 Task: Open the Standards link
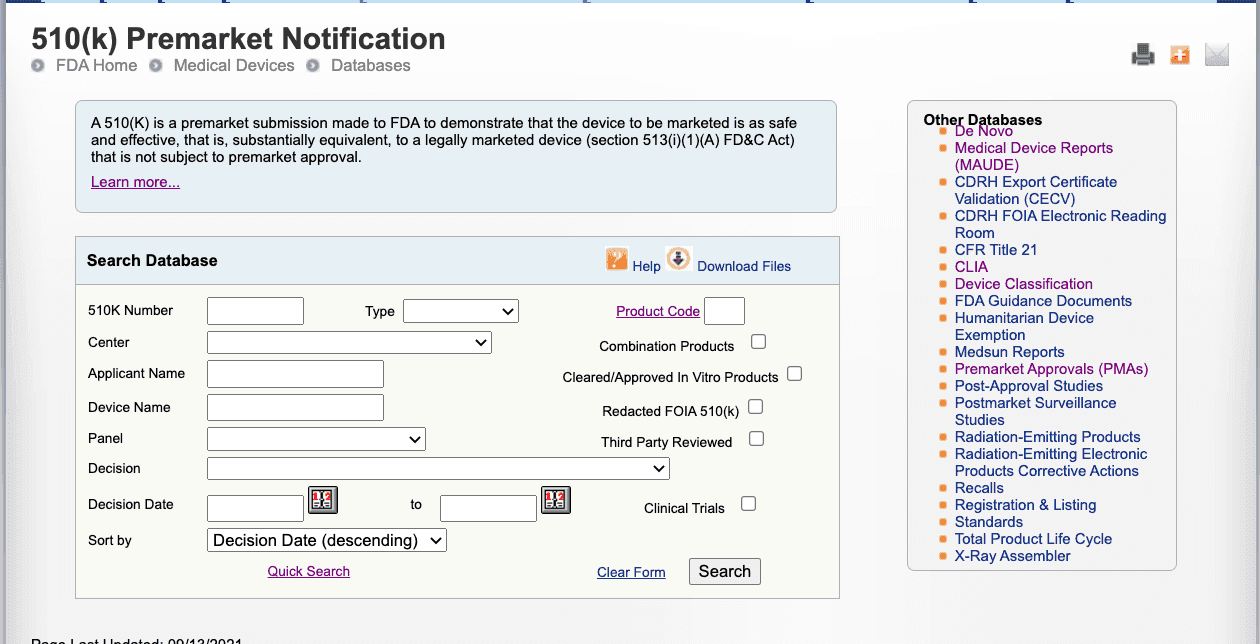point(989,522)
